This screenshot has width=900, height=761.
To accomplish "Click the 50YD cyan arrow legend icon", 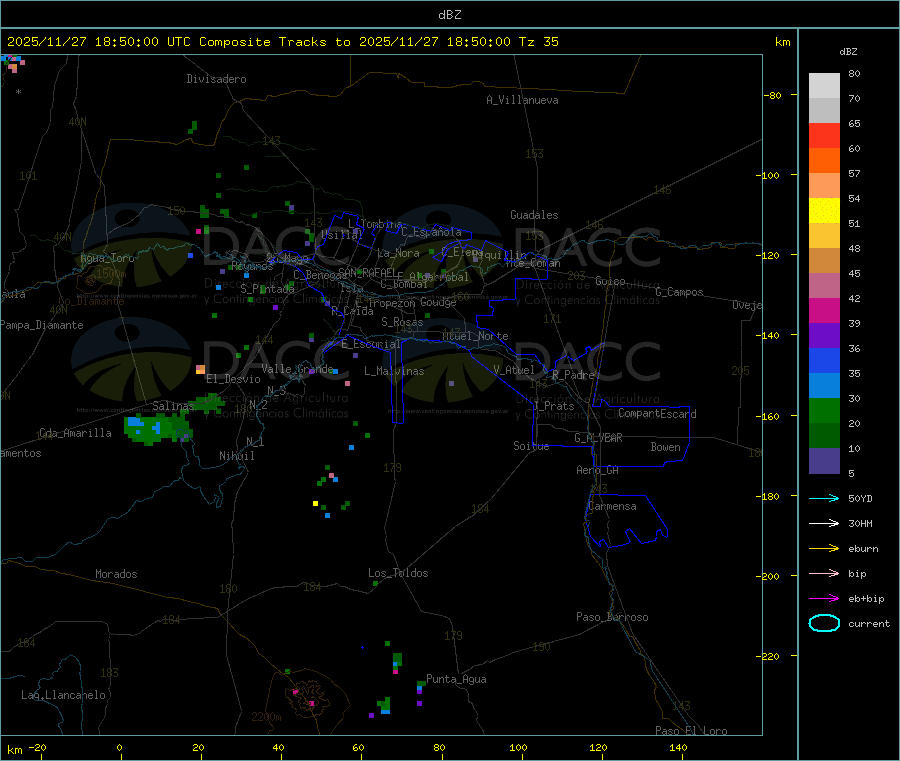I will [824, 498].
